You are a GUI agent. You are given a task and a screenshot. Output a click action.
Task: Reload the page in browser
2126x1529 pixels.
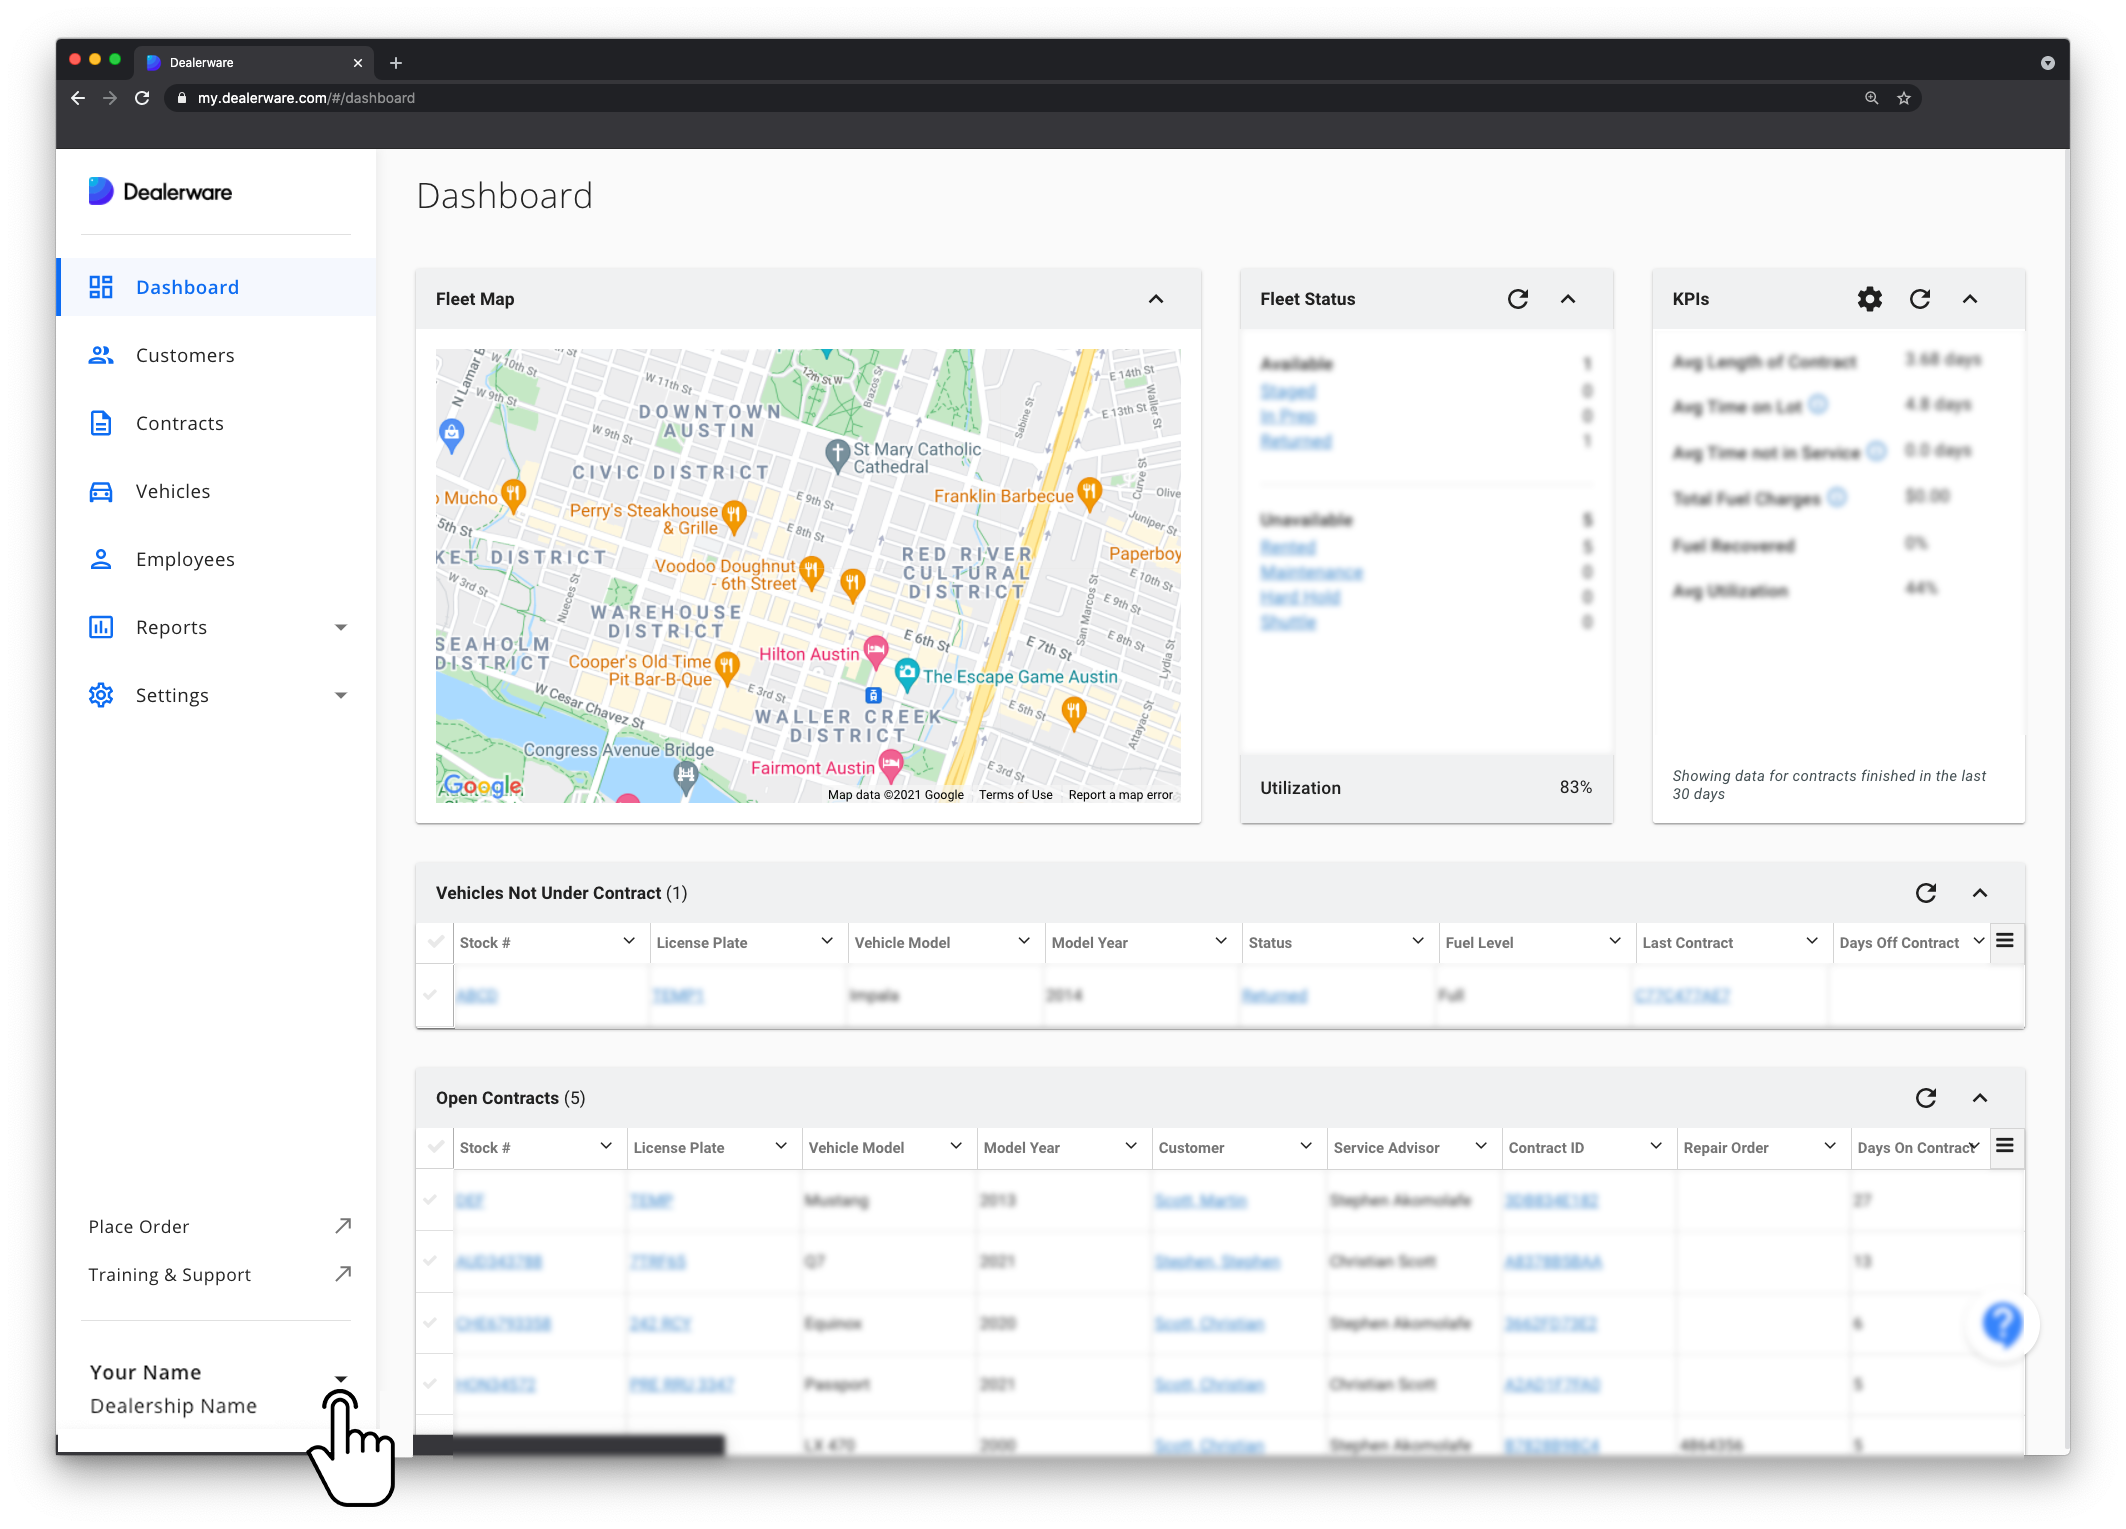pyautogui.click(x=142, y=98)
